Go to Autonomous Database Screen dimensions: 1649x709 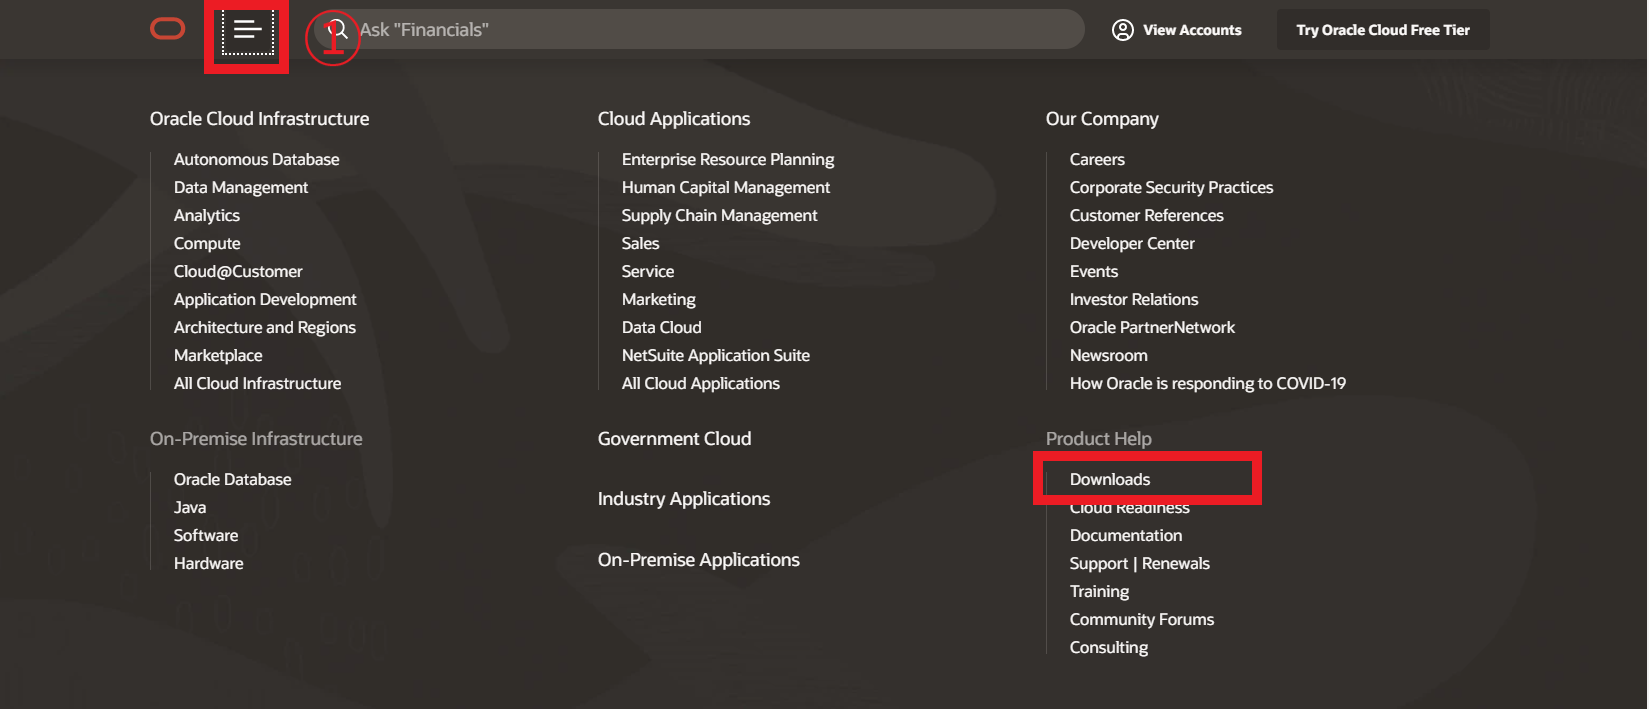tap(256, 159)
